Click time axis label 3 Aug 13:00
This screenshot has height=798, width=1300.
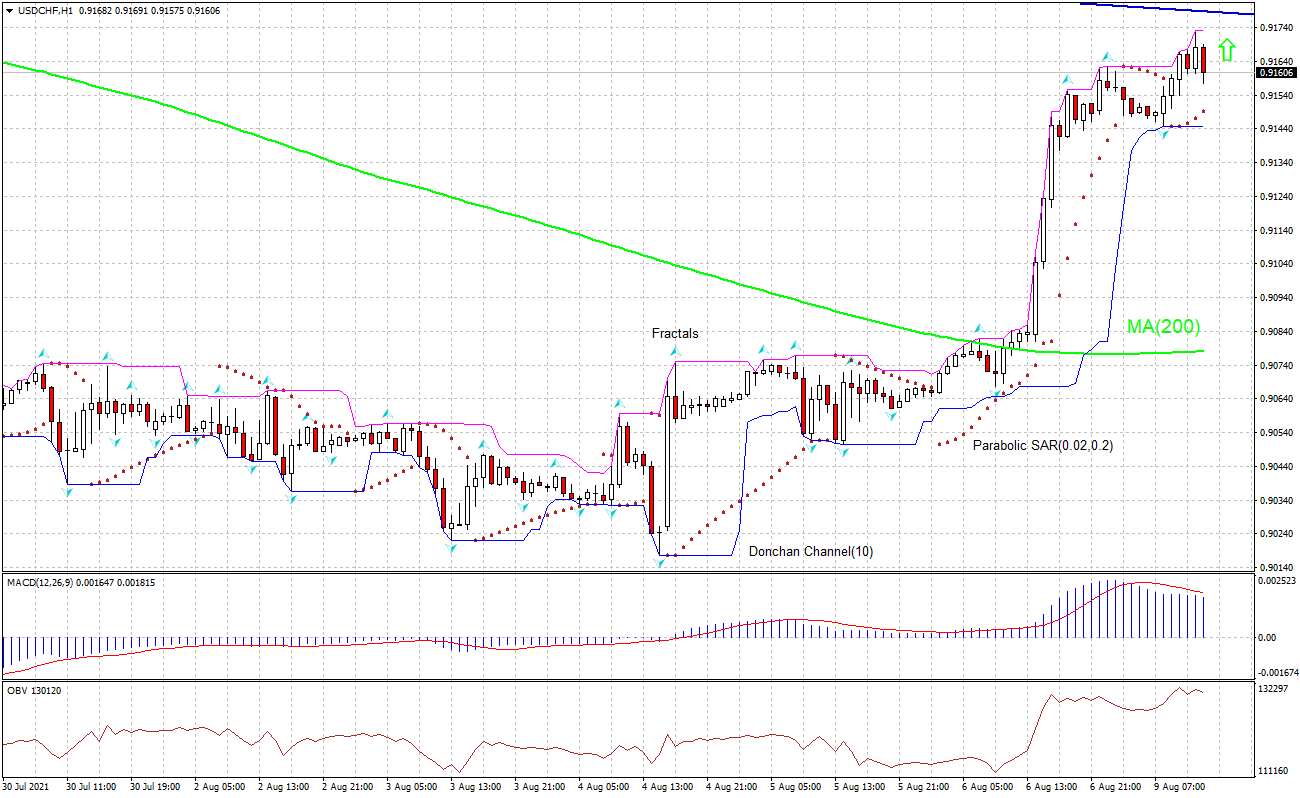tap(476, 787)
